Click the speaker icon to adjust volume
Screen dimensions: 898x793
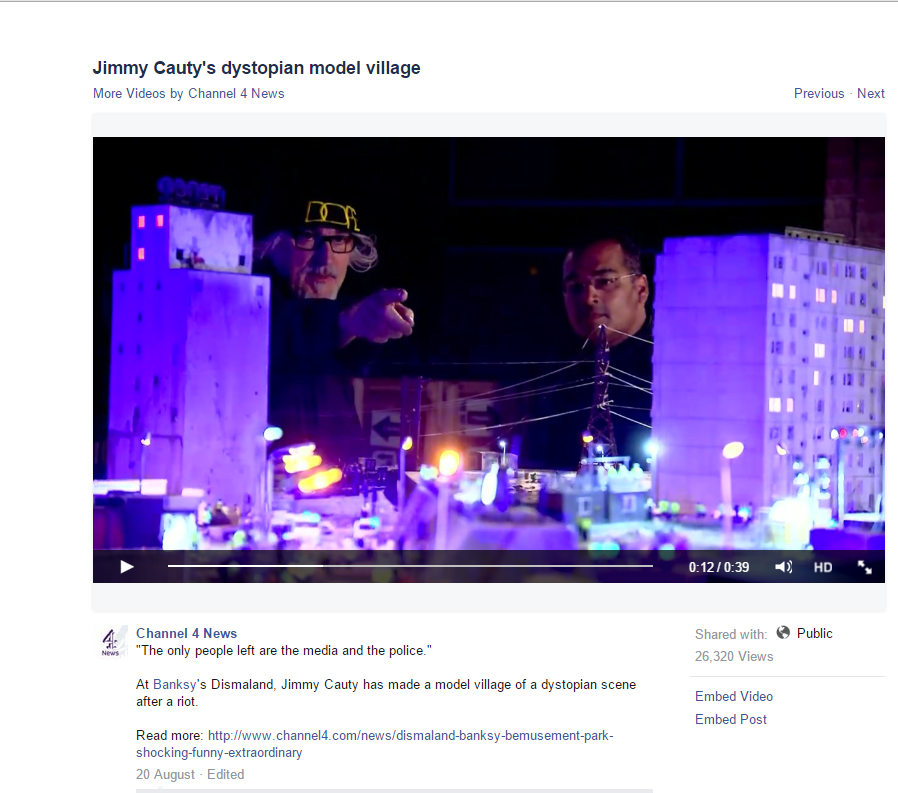[x=783, y=567]
